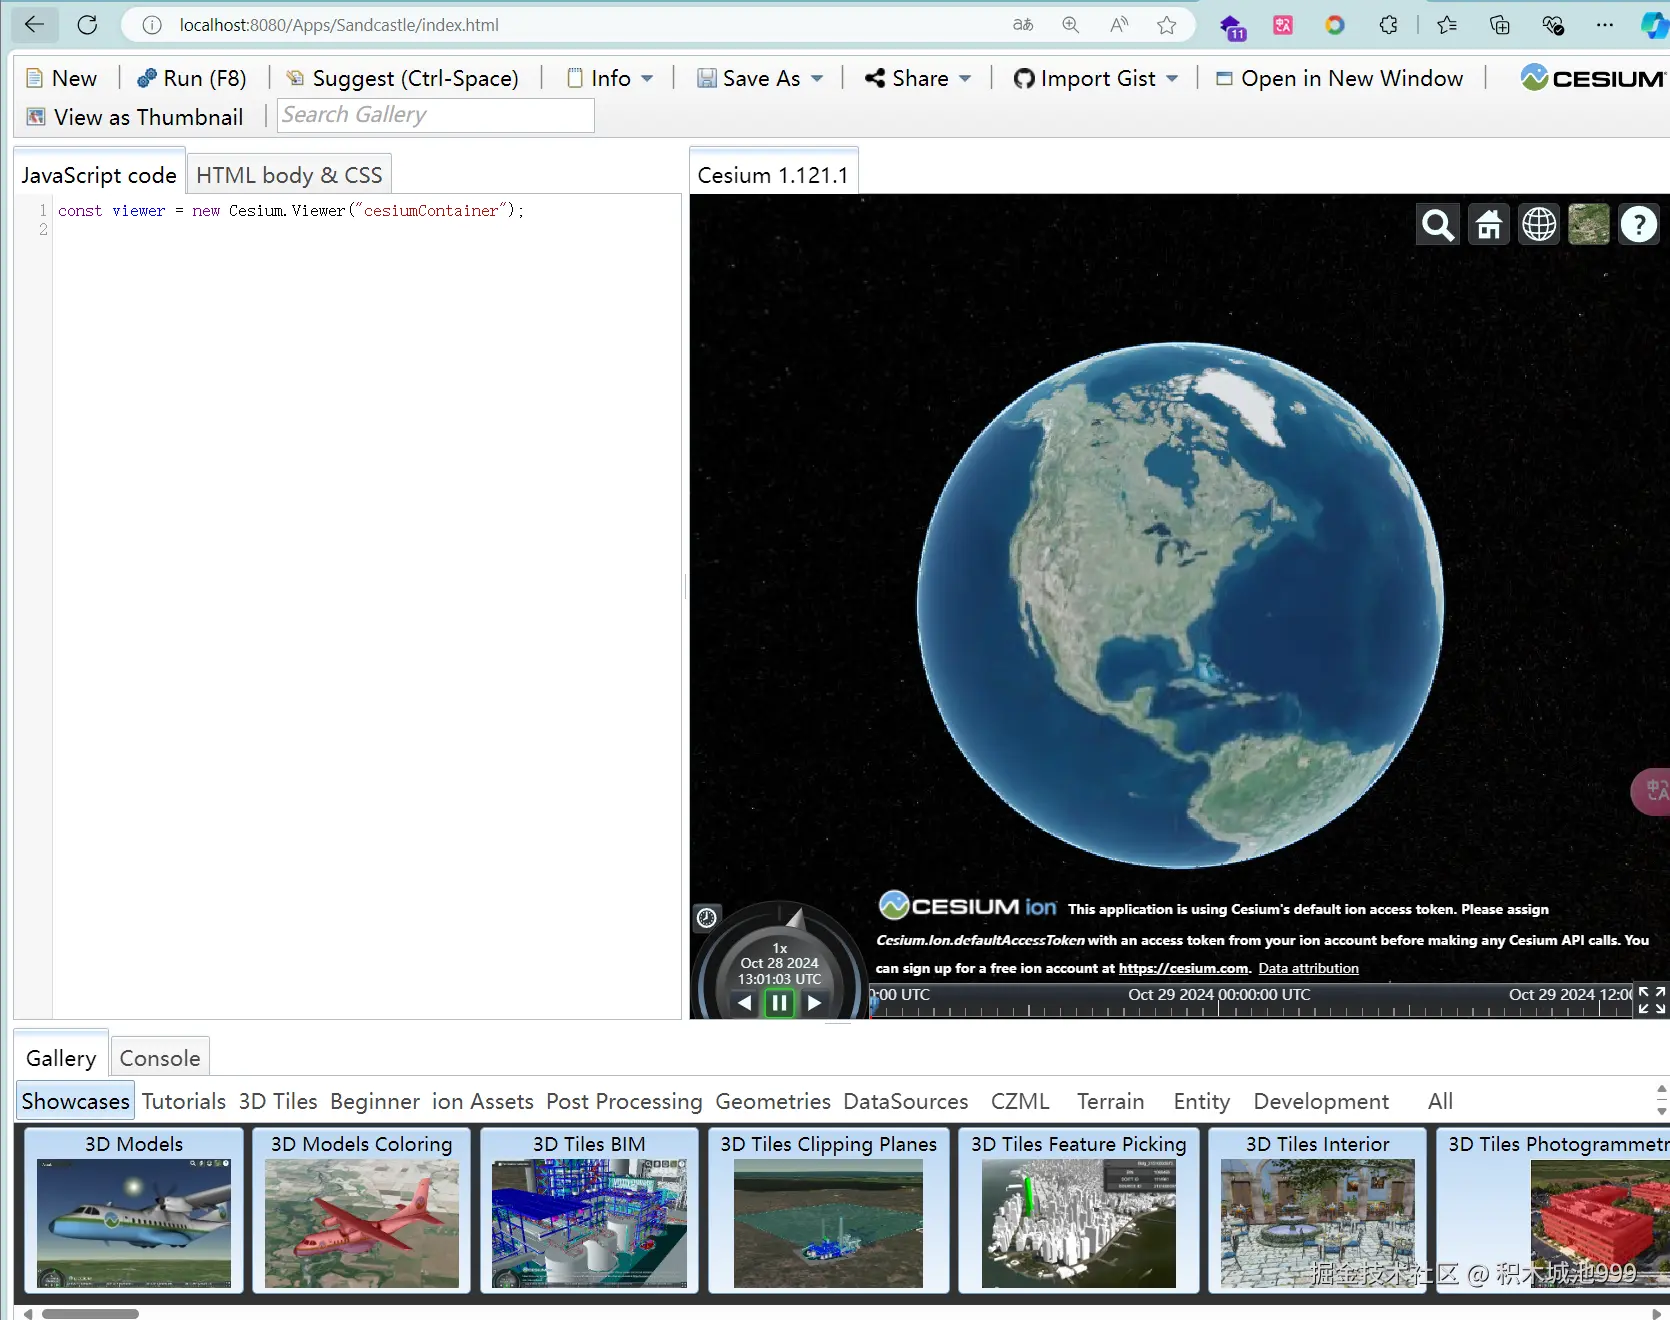Run the code with Run (F8)

pyautogui.click(x=191, y=78)
